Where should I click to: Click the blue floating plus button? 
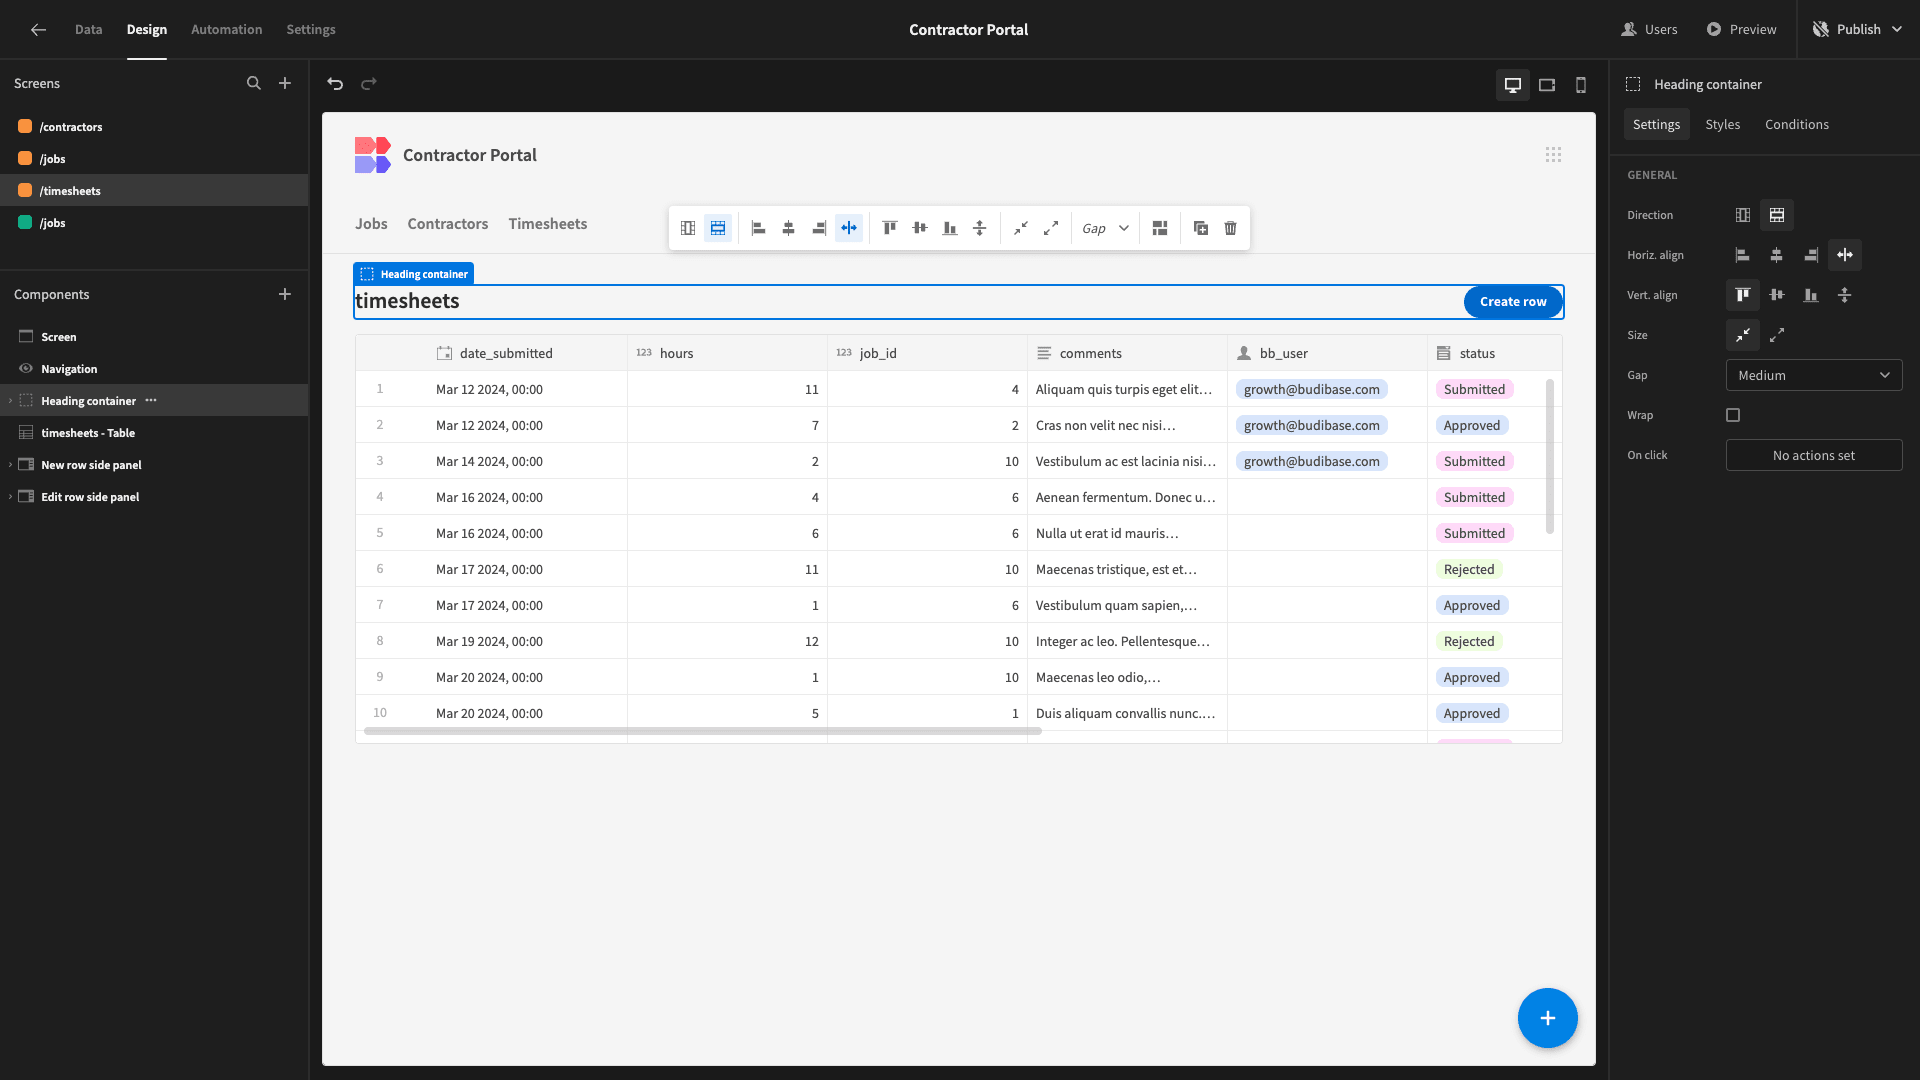coord(1547,1018)
